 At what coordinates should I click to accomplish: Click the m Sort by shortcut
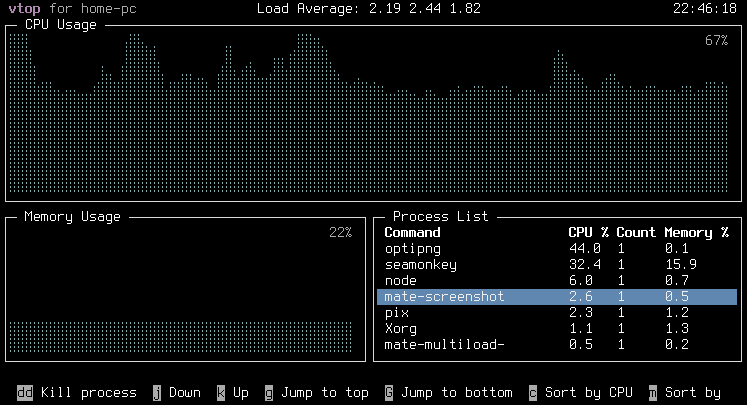685,393
